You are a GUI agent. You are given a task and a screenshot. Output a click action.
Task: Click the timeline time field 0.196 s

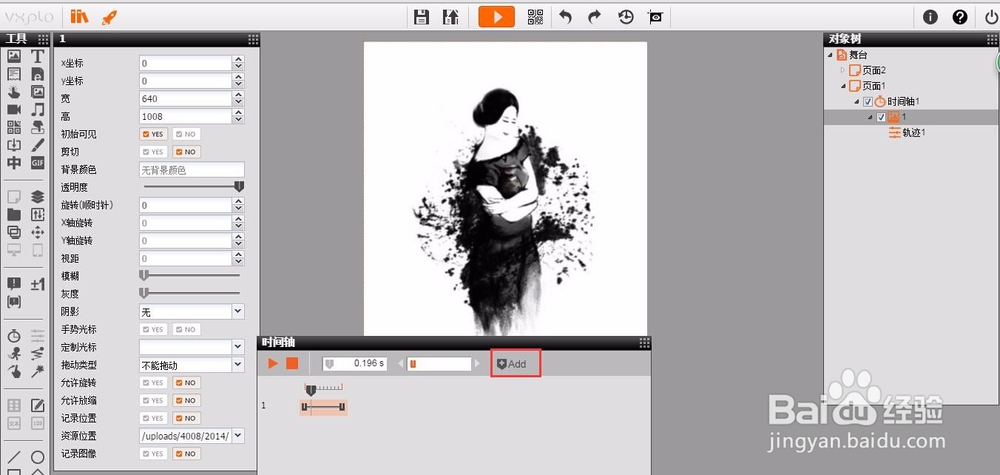tap(355, 363)
